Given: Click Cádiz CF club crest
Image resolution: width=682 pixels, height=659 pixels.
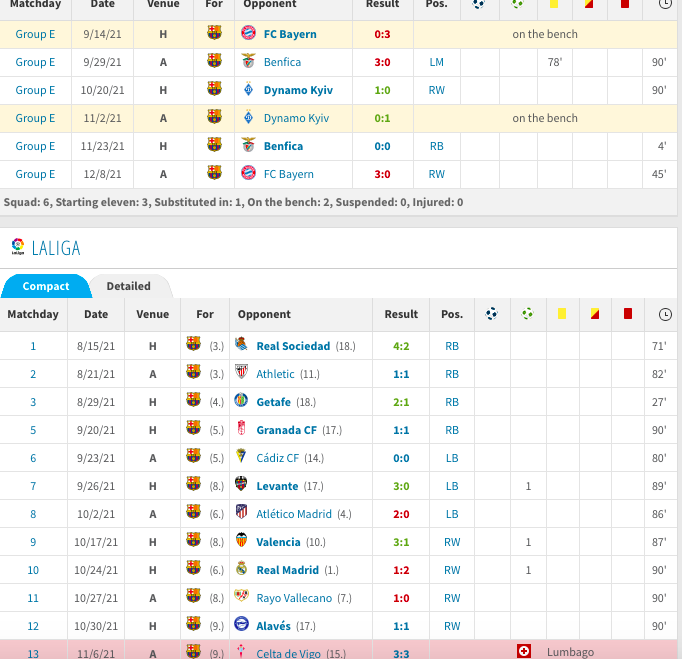Looking at the screenshot, I should point(241,456).
